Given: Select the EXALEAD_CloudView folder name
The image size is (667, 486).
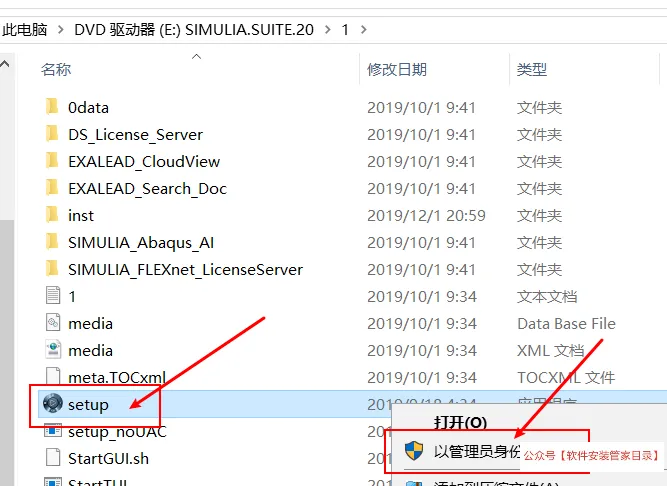Looking at the screenshot, I should coord(144,162).
